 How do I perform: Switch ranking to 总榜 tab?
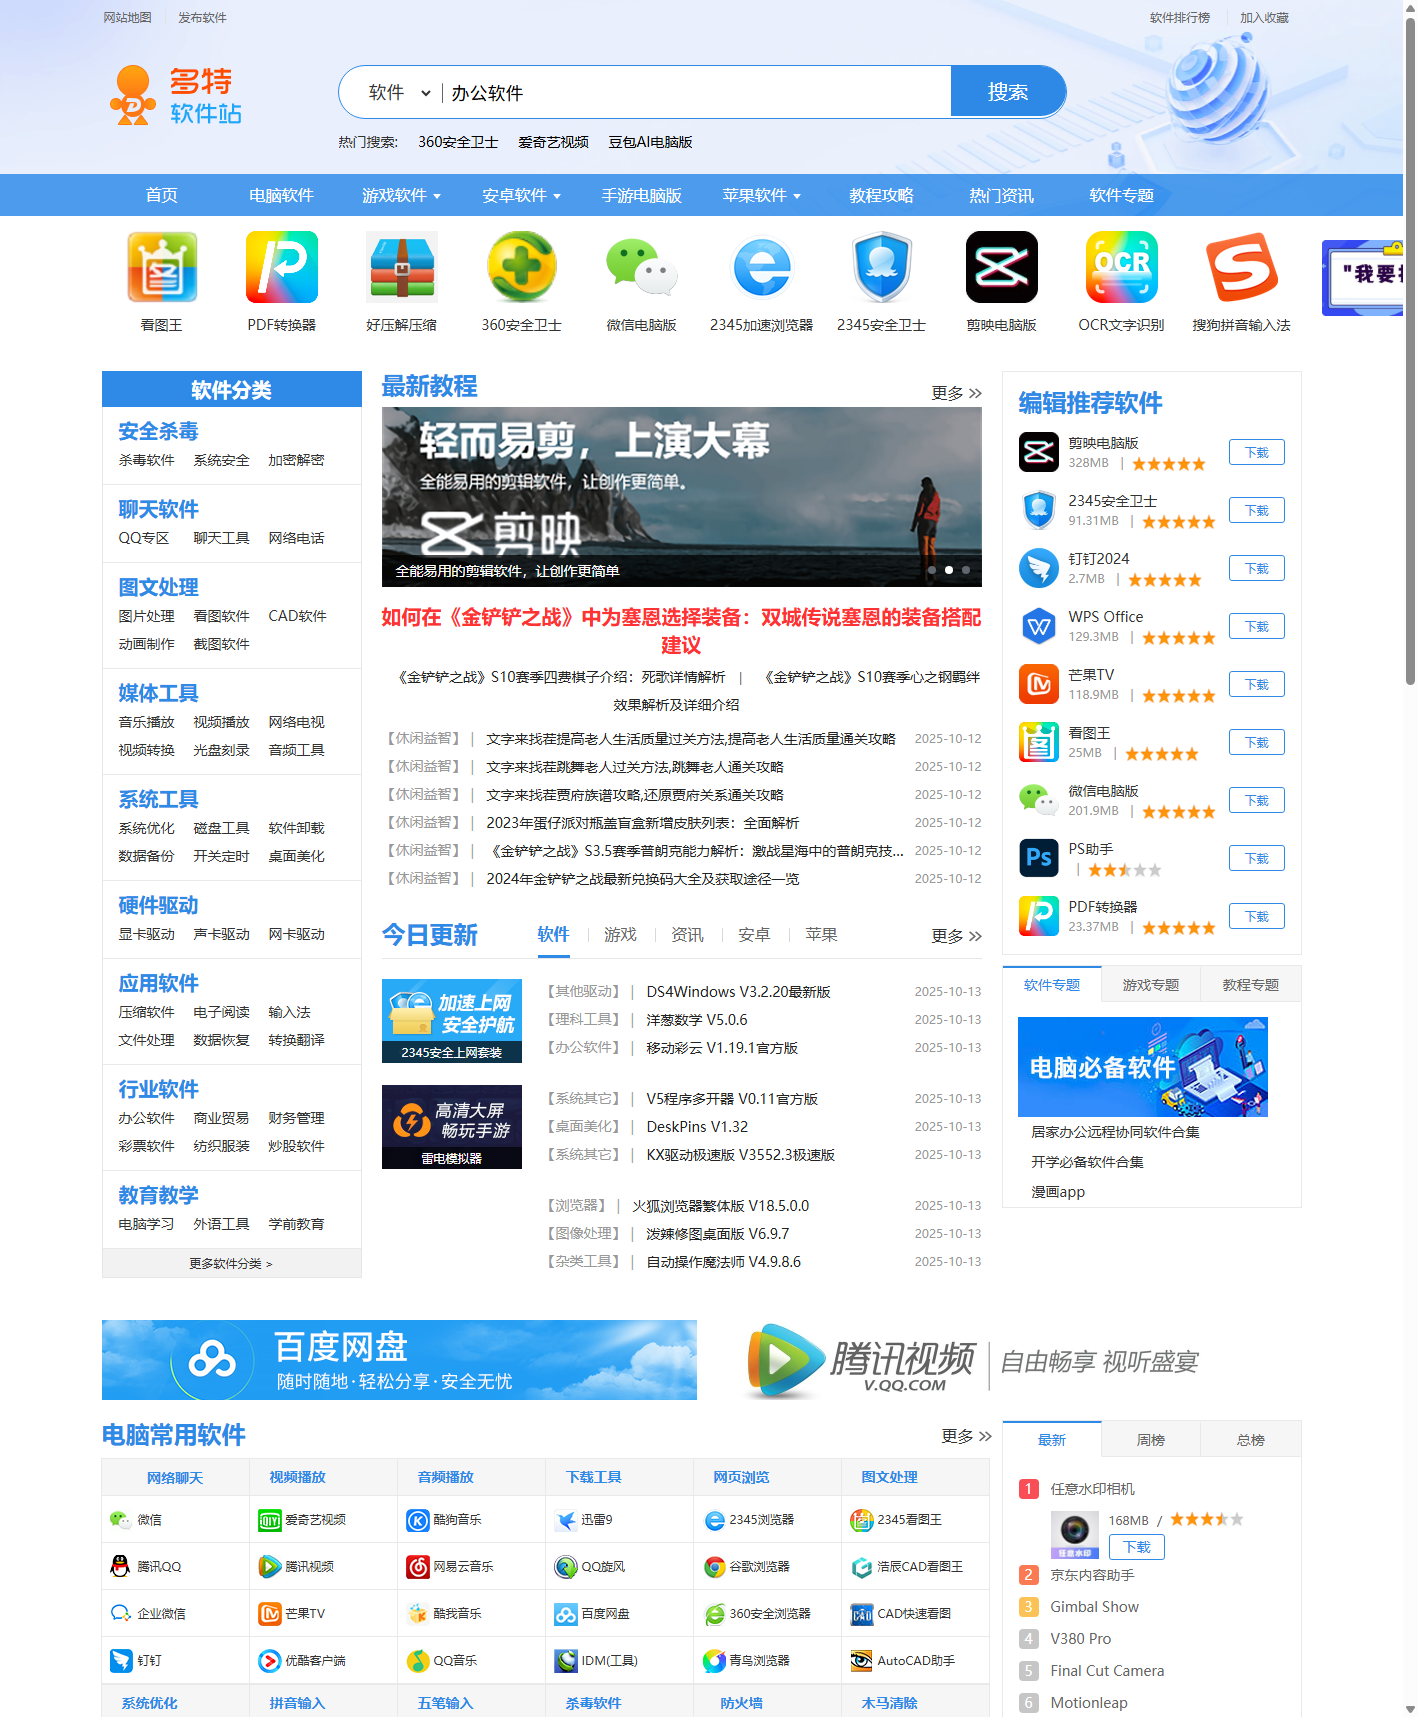[1251, 1439]
